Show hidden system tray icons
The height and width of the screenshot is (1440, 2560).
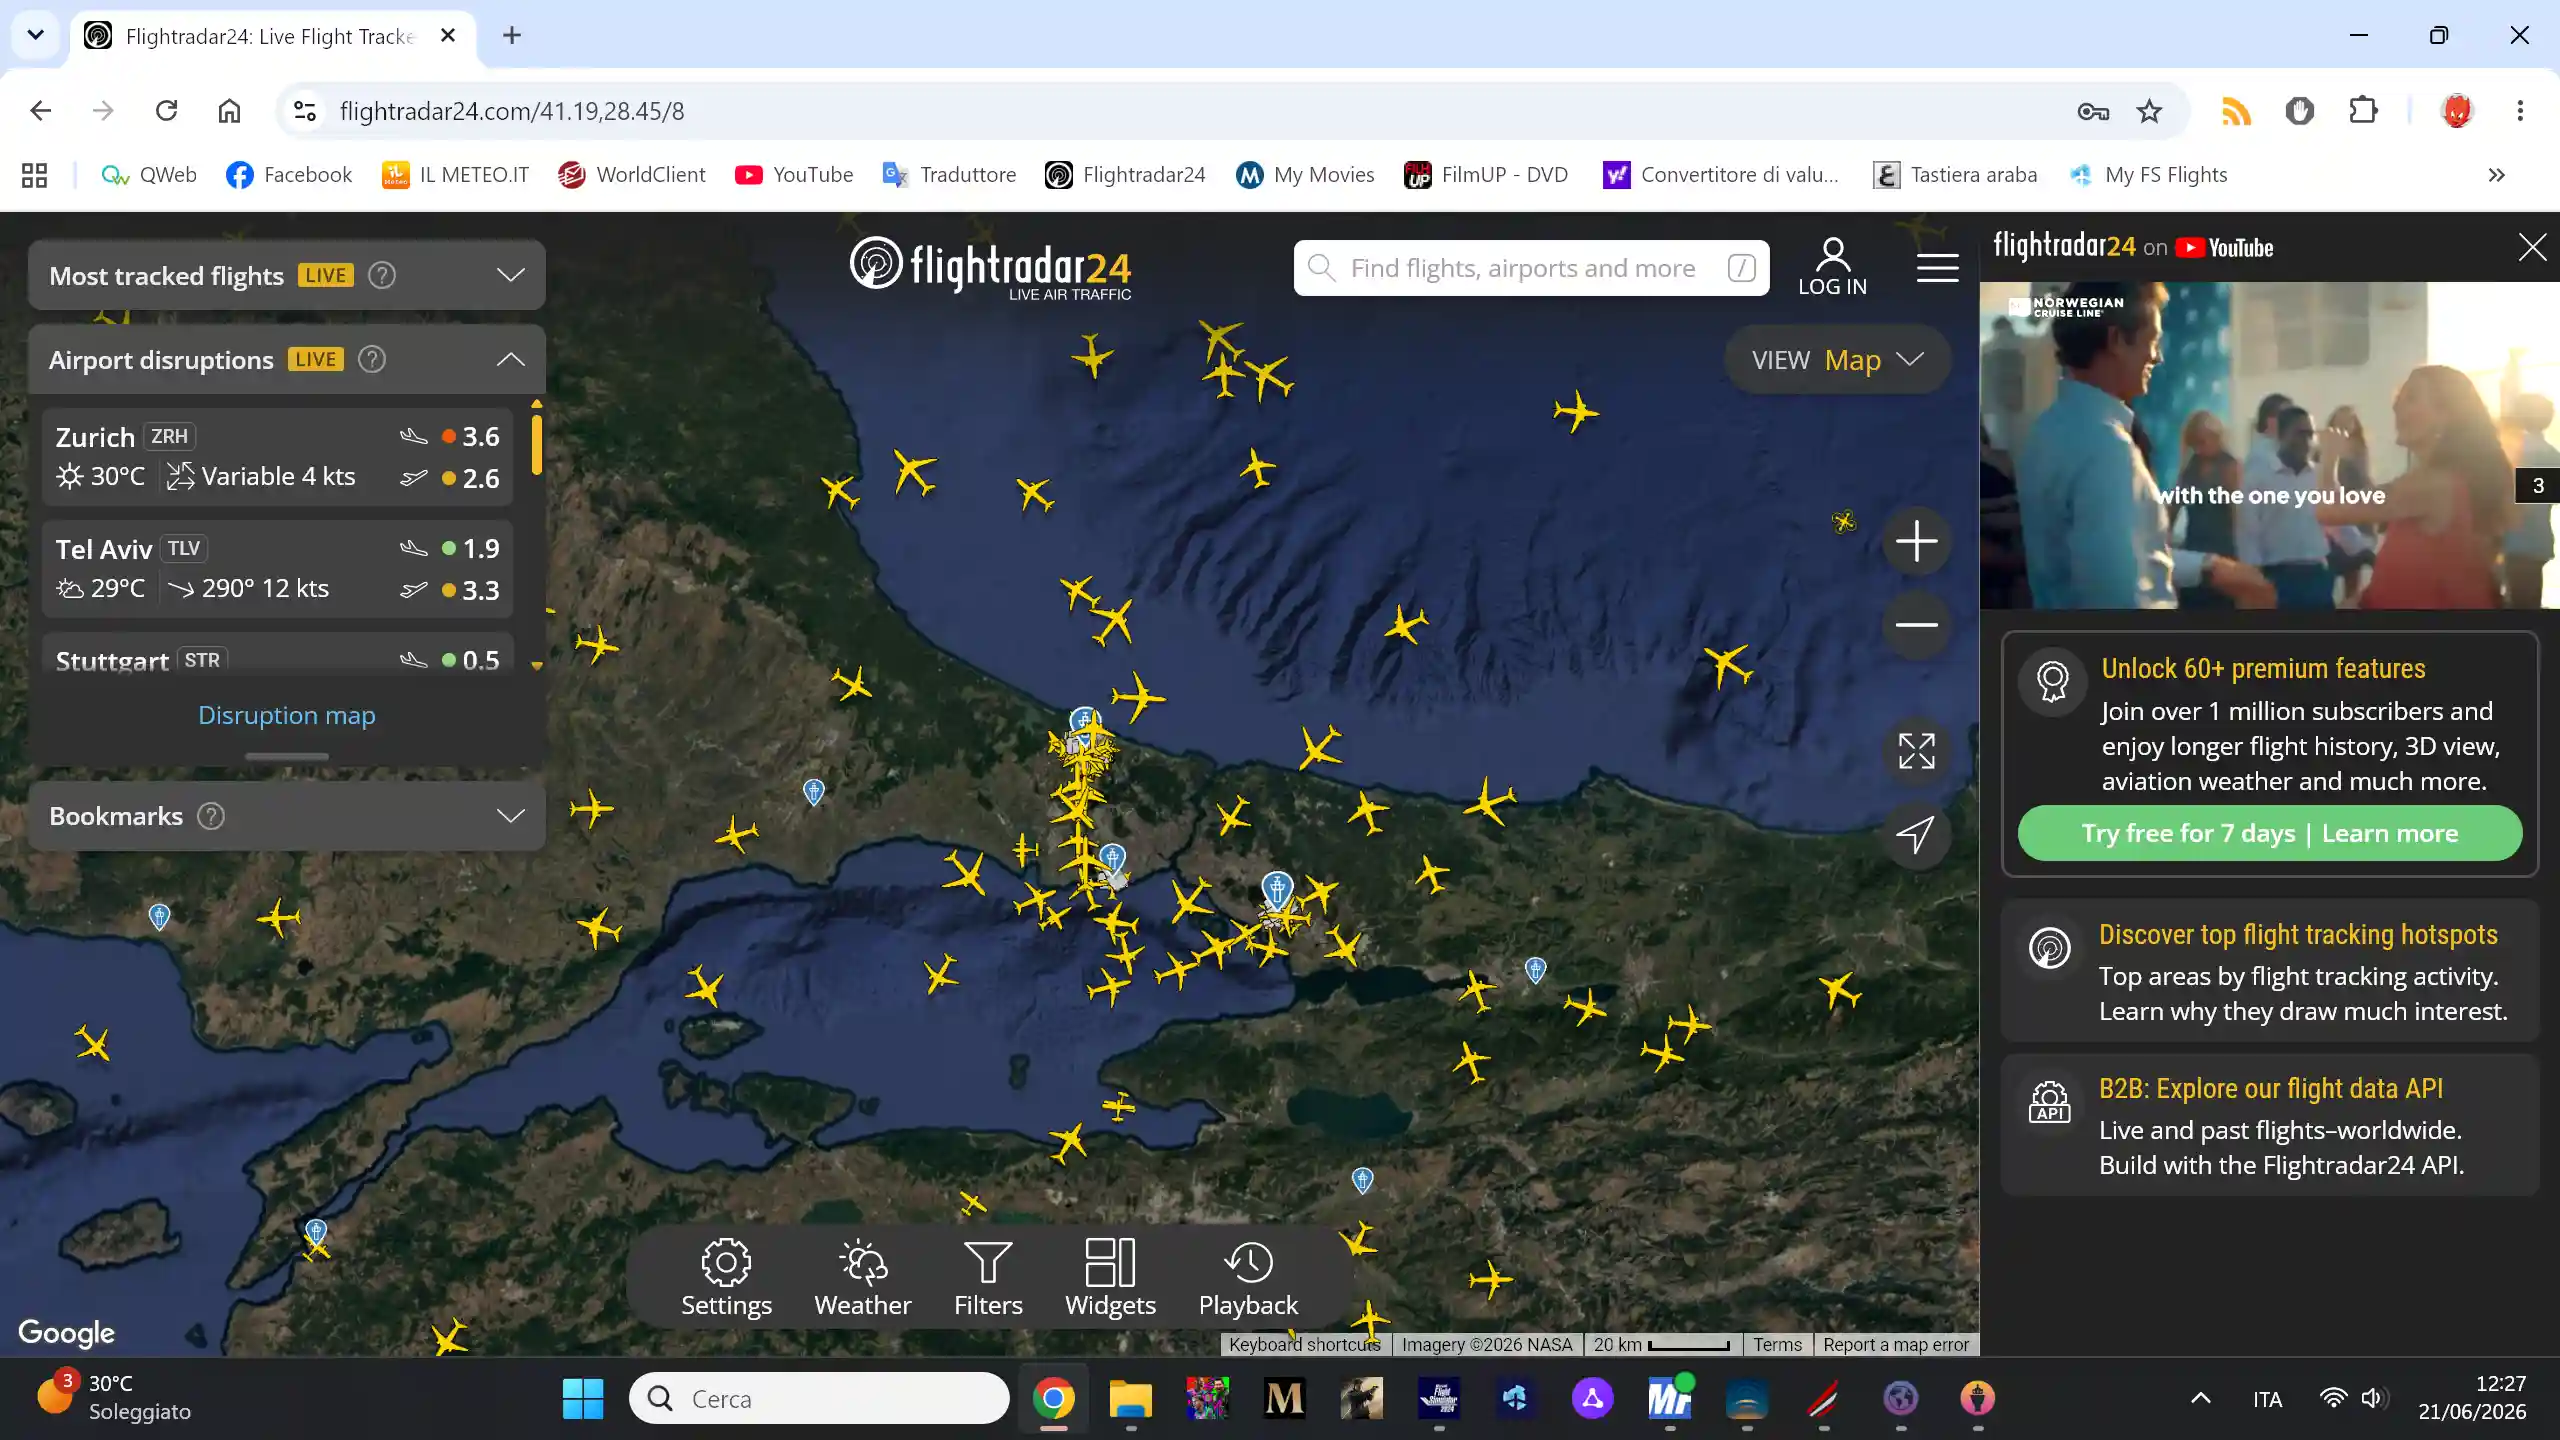2200,1398
